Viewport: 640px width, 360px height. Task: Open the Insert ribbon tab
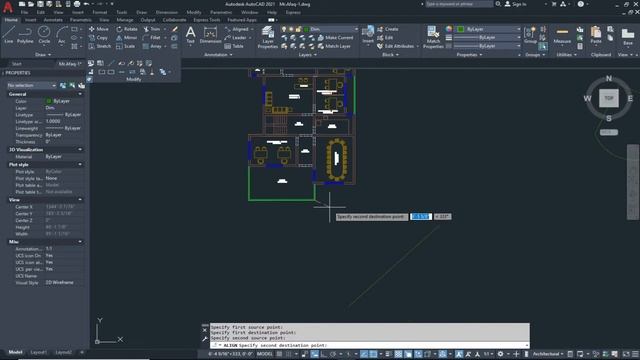(31, 20)
